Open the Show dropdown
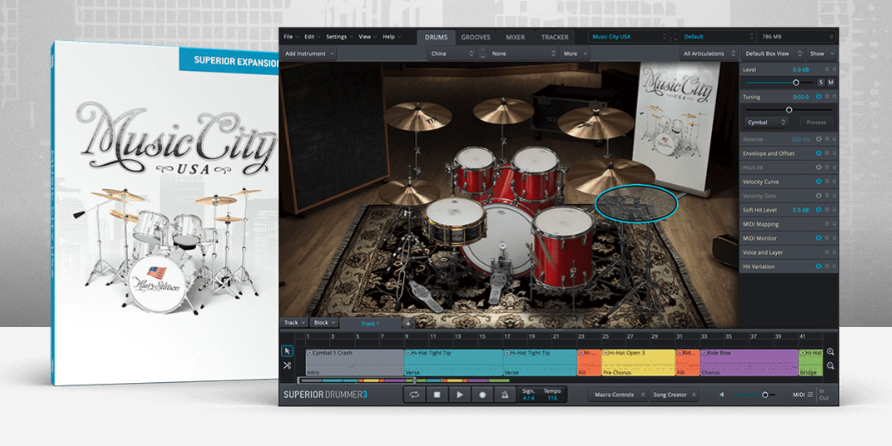Image resolution: width=892 pixels, height=446 pixels. 821,53
